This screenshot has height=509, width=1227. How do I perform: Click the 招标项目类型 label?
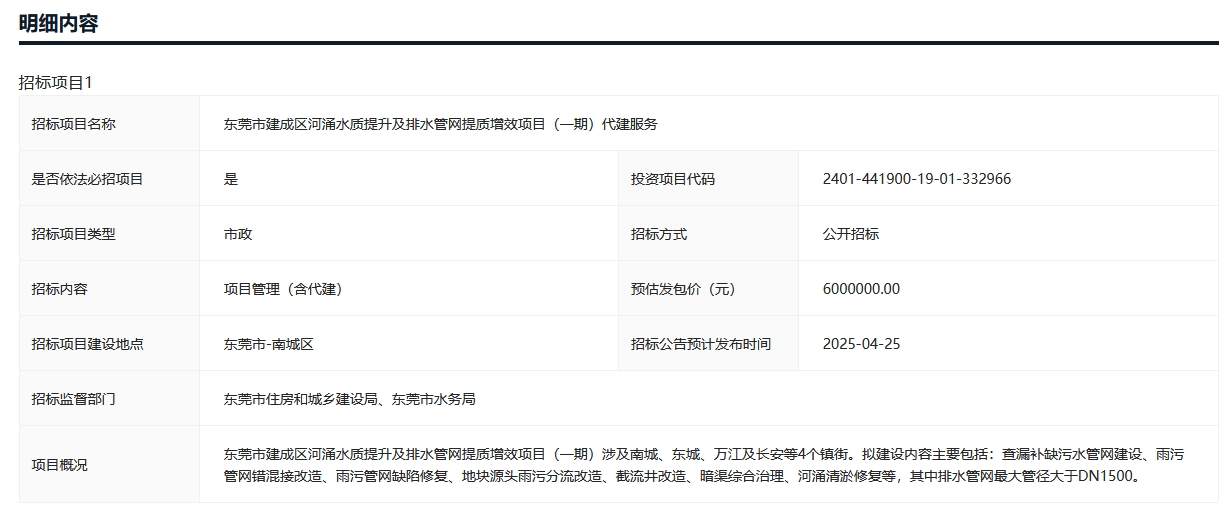[x=74, y=234]
